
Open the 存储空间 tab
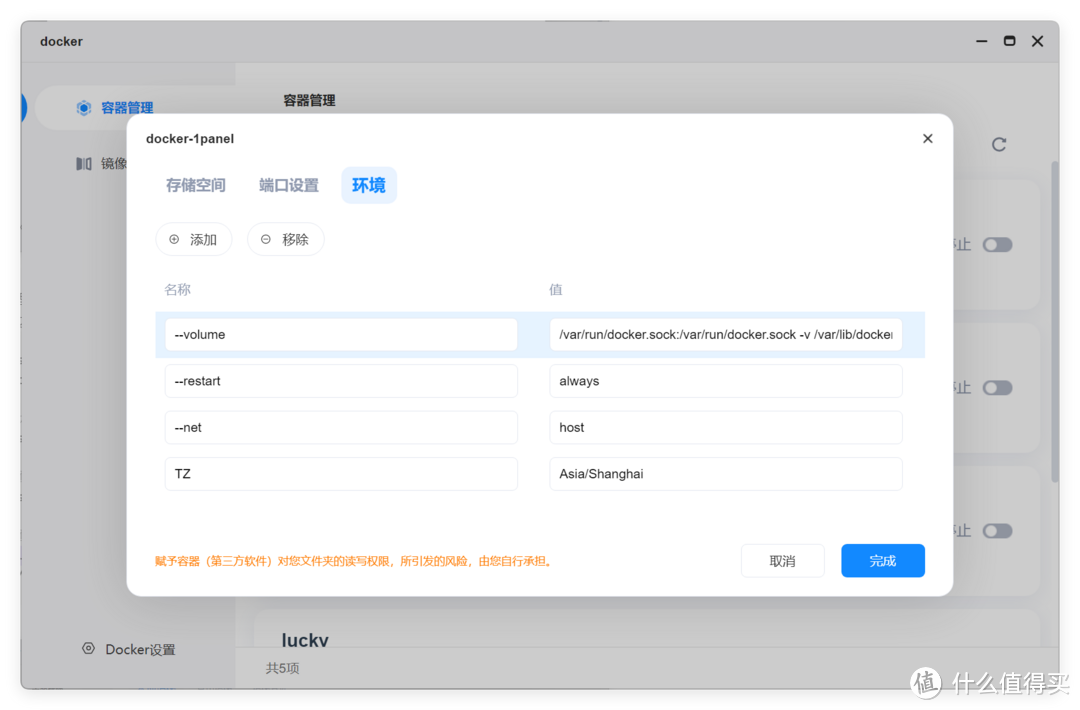pyautogui.click(x=196, y=185)
